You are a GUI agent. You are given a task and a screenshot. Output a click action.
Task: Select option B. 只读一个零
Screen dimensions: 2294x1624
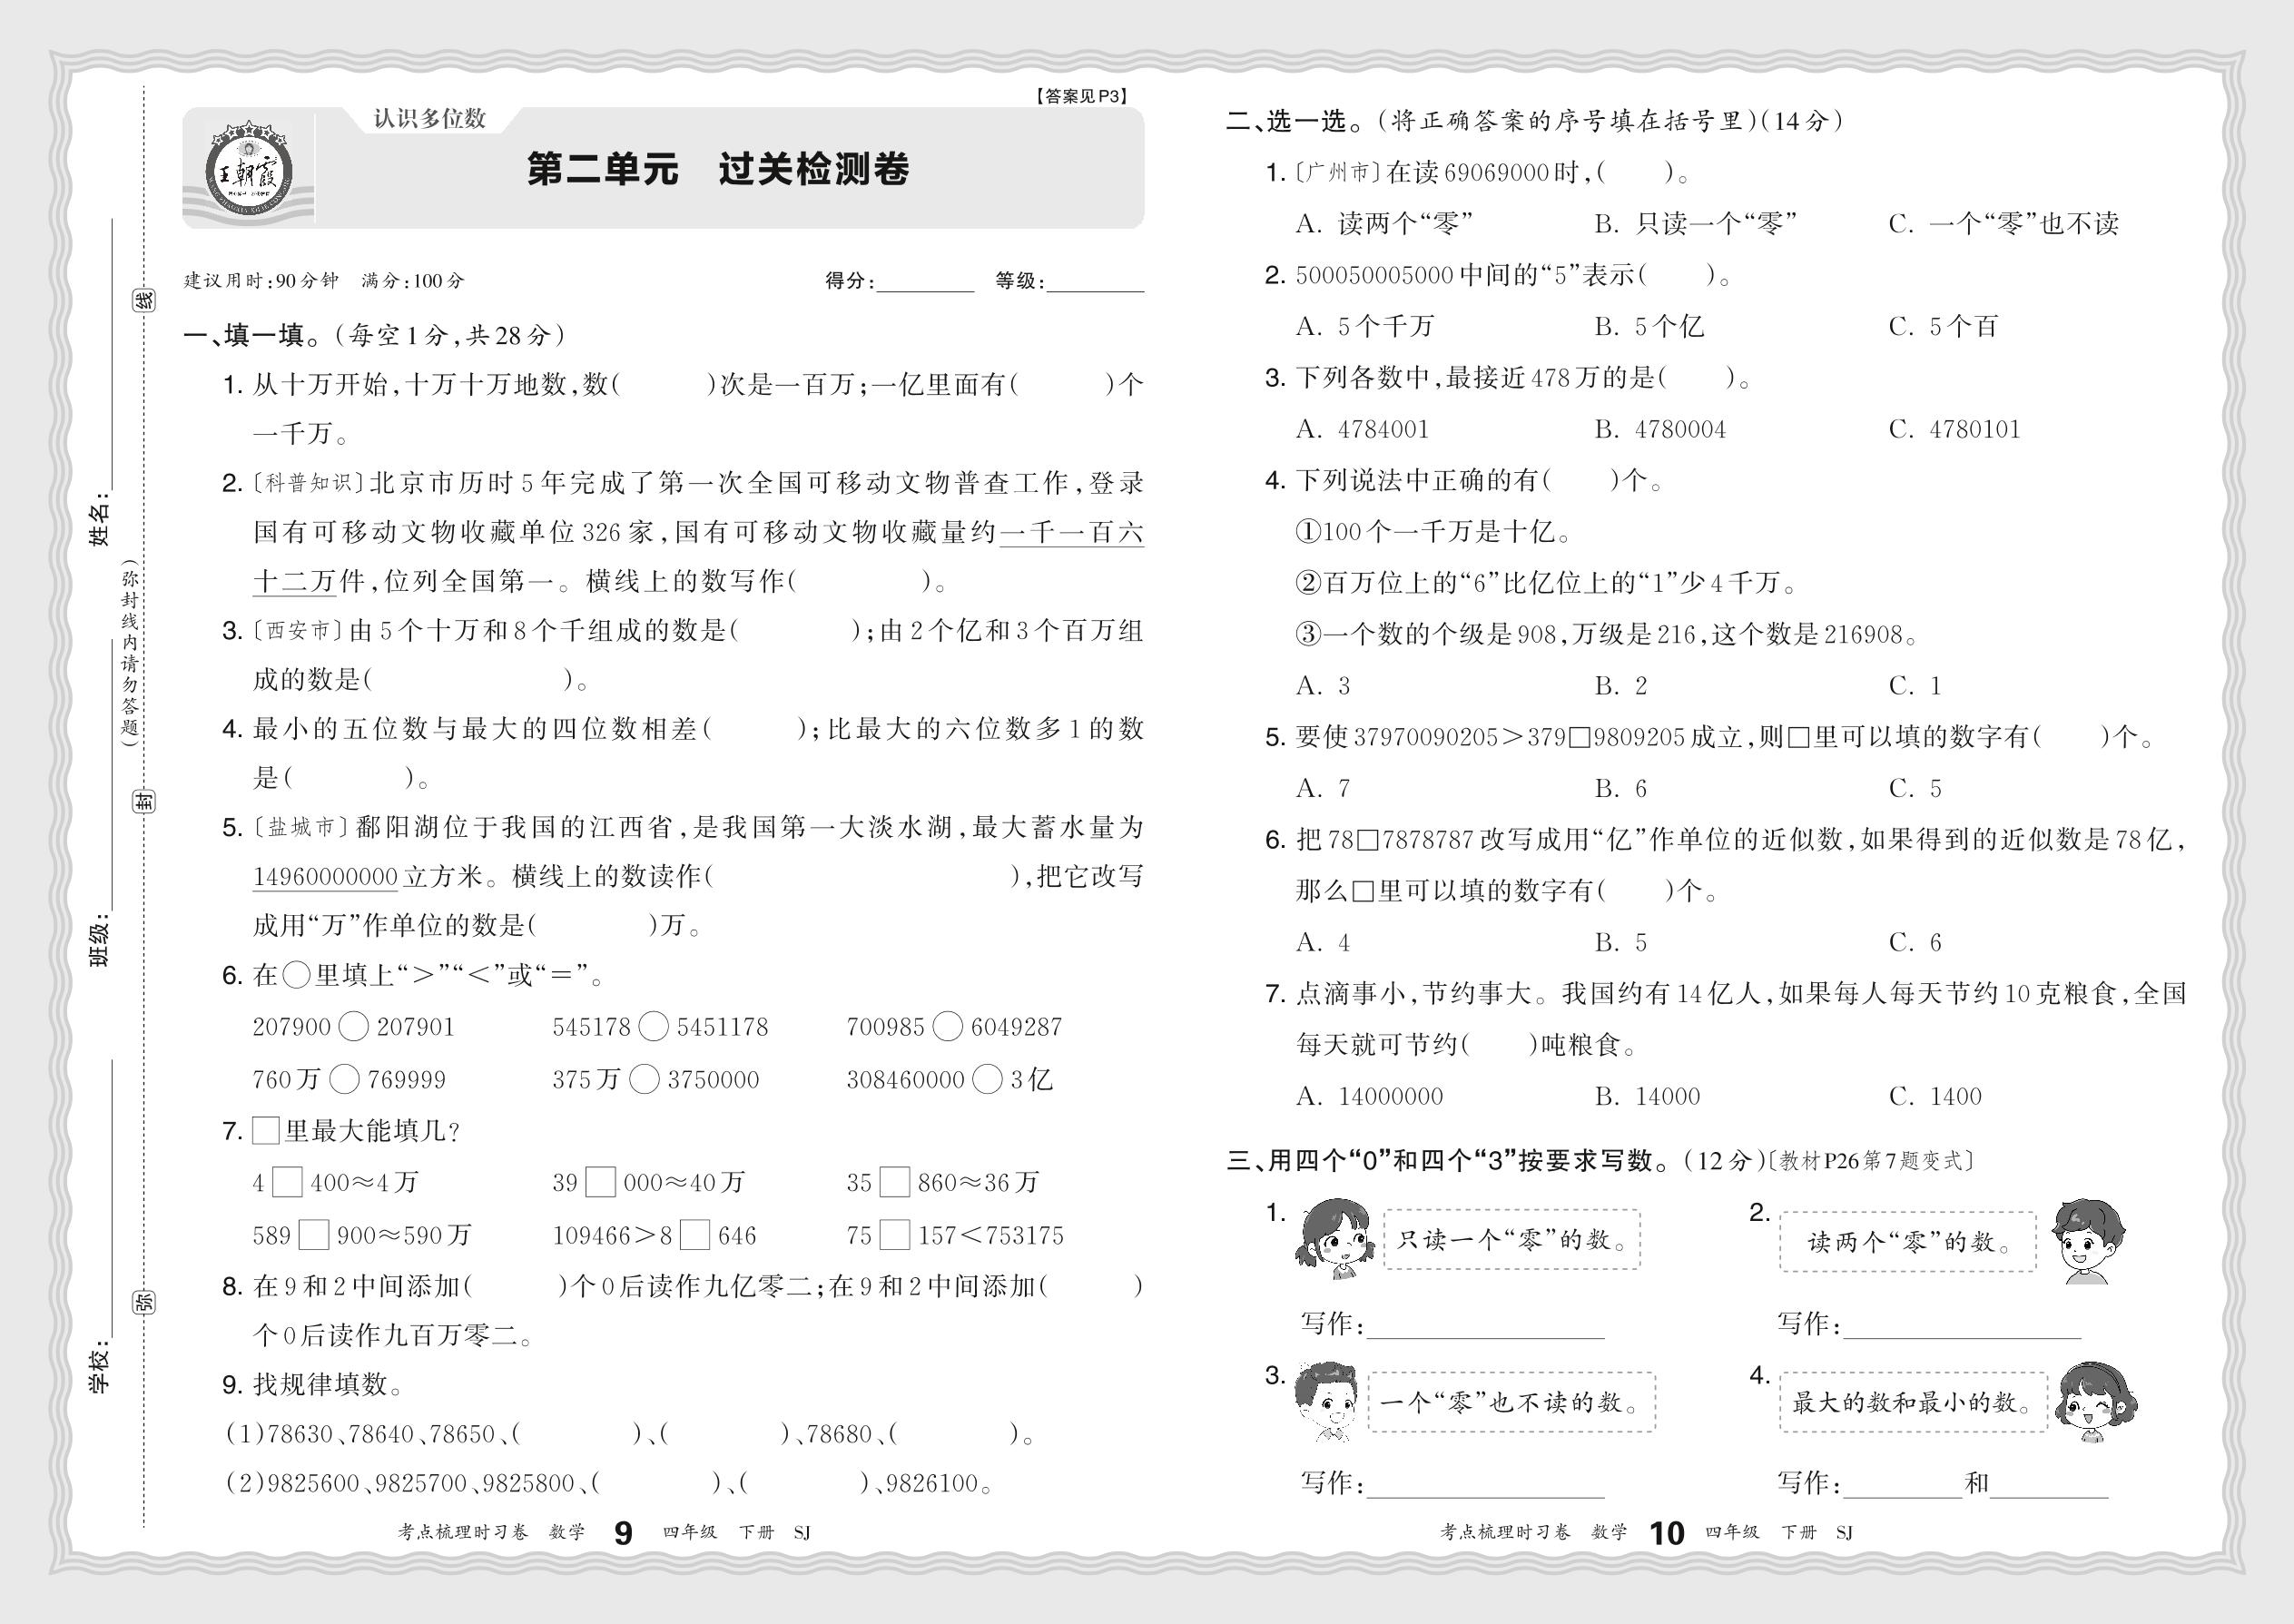[x=1696, y=224]
